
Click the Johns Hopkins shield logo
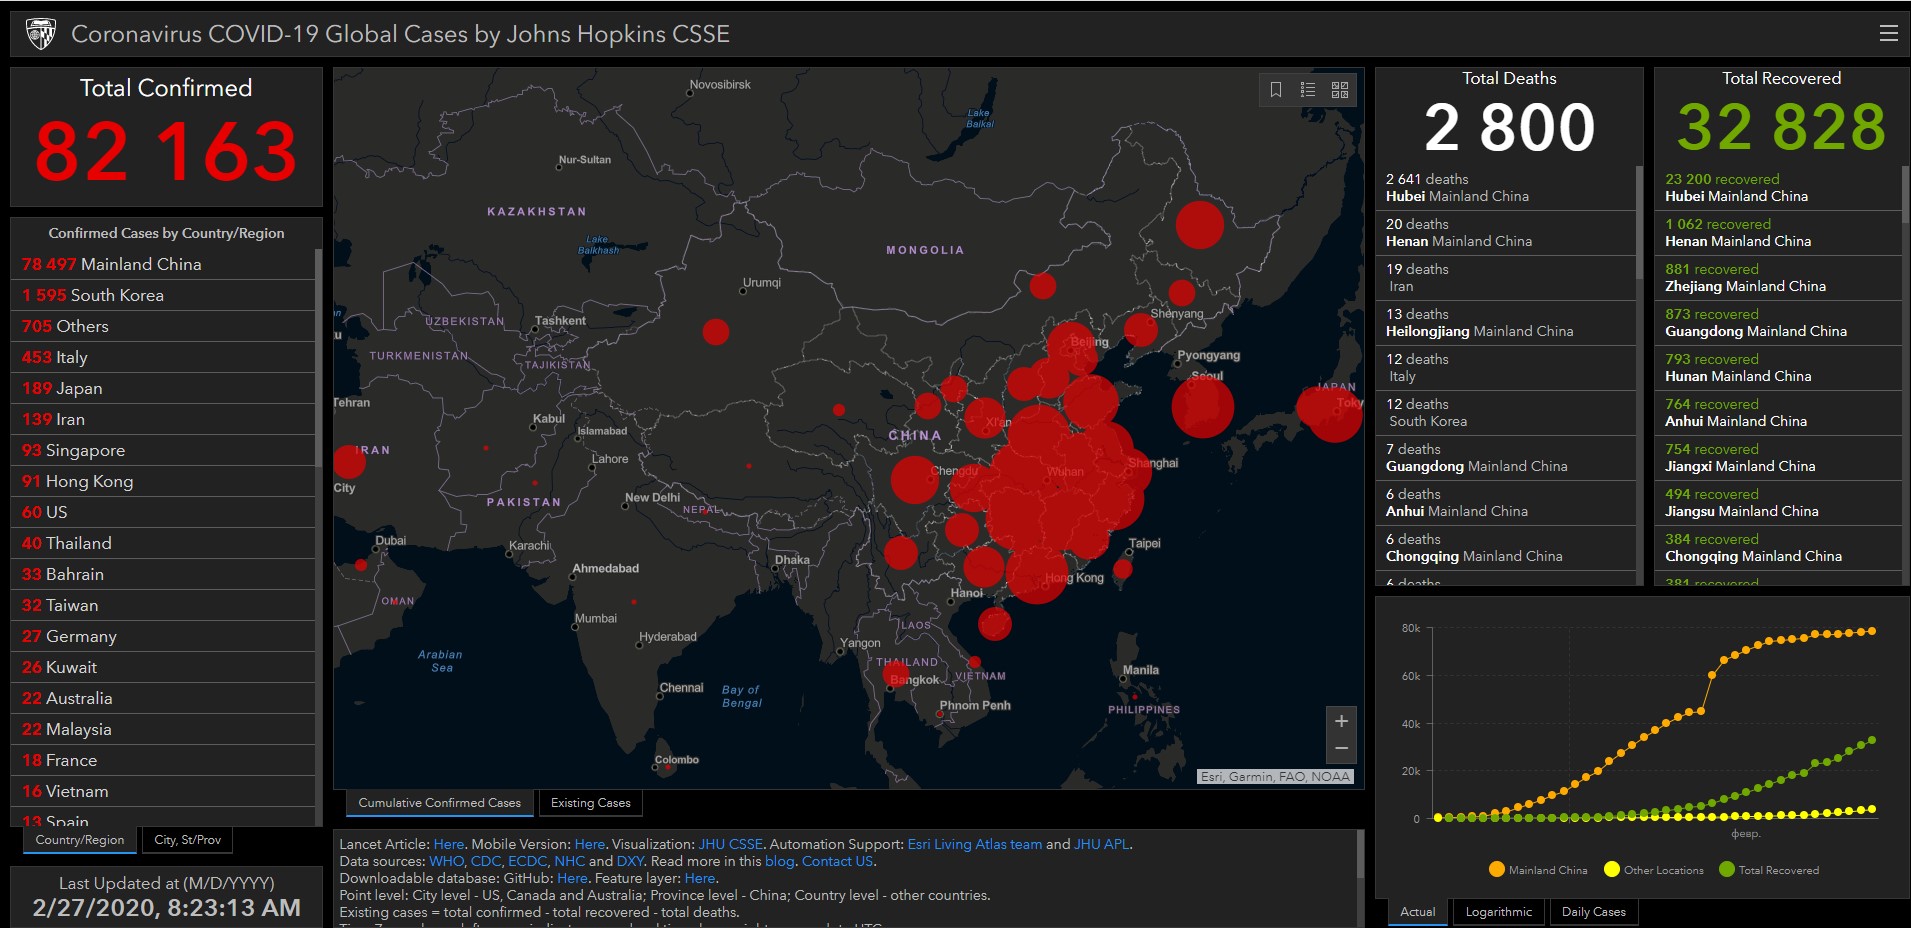coord(40,34)
